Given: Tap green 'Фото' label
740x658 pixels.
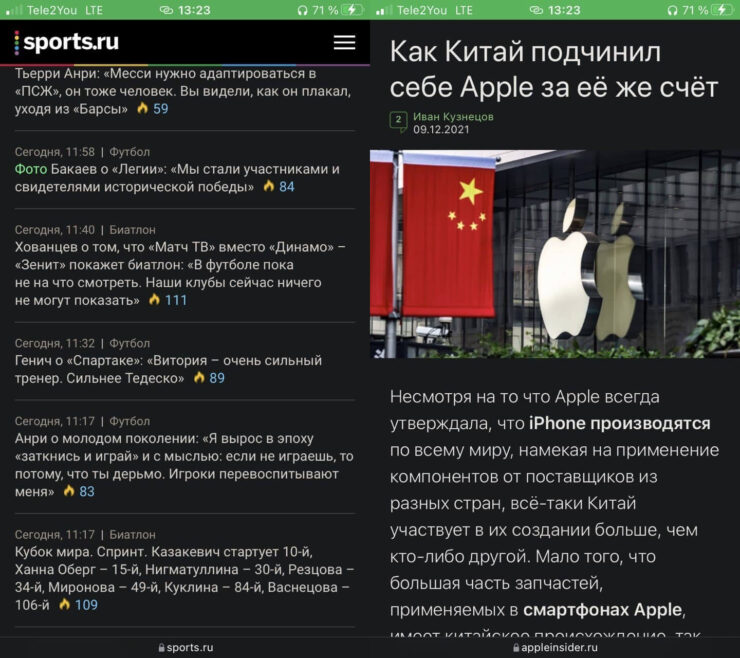Looking at the screenshot, I should (x=31, y=169).
